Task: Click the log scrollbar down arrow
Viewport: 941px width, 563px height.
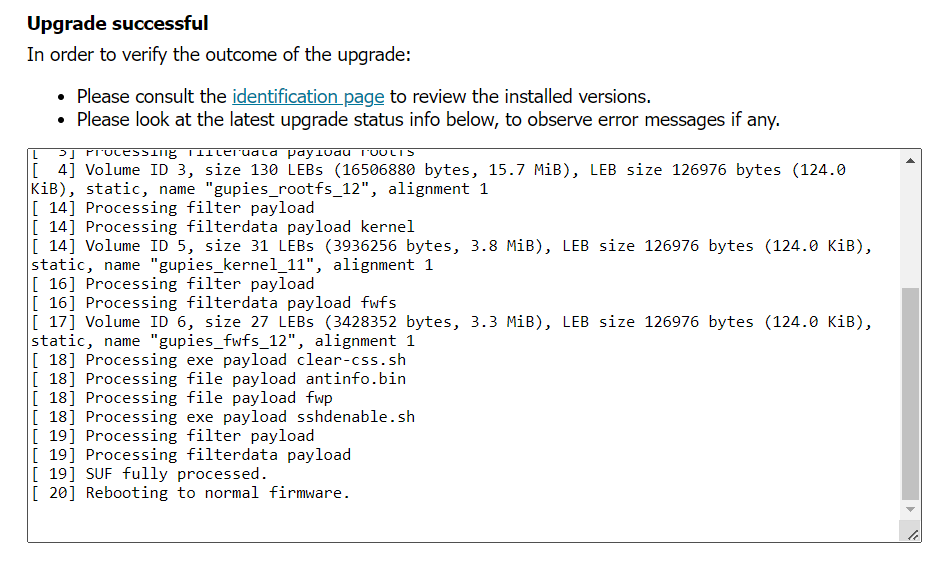Action: 910,510
